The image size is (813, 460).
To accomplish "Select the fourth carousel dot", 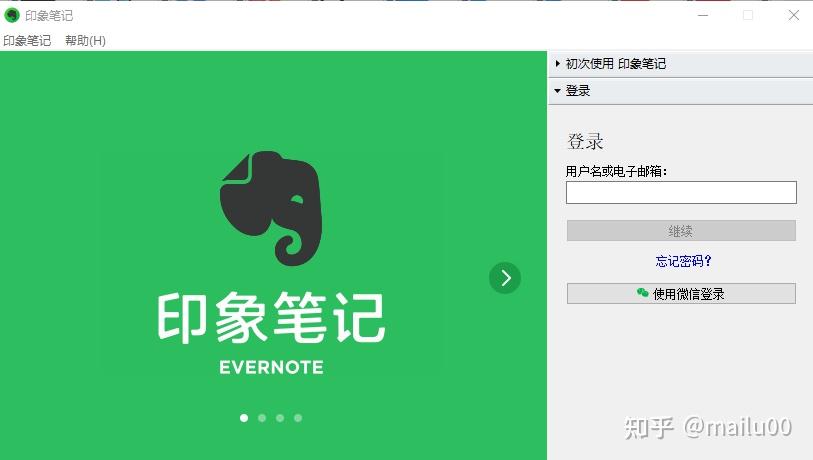I will (x=298, y=418).
